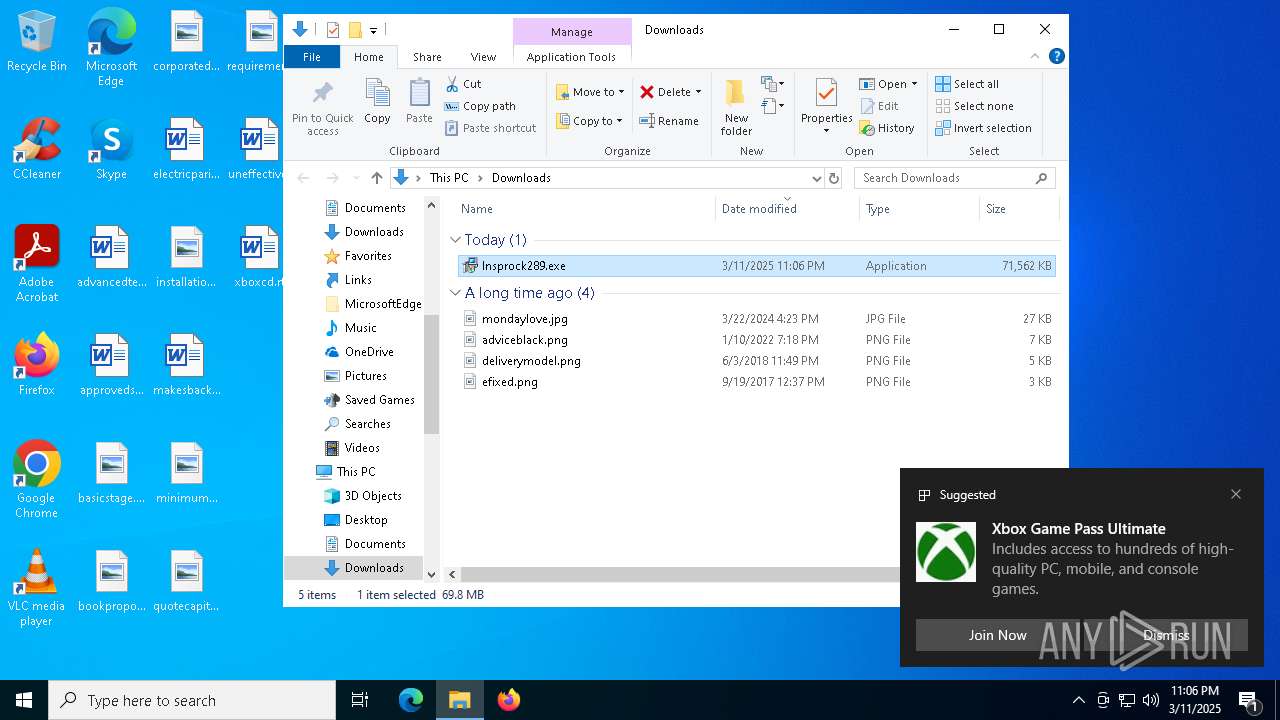Sort by Date modified column
Image resolution: width=1280 pixels, height=720 pixels.
tap(759, 209)
